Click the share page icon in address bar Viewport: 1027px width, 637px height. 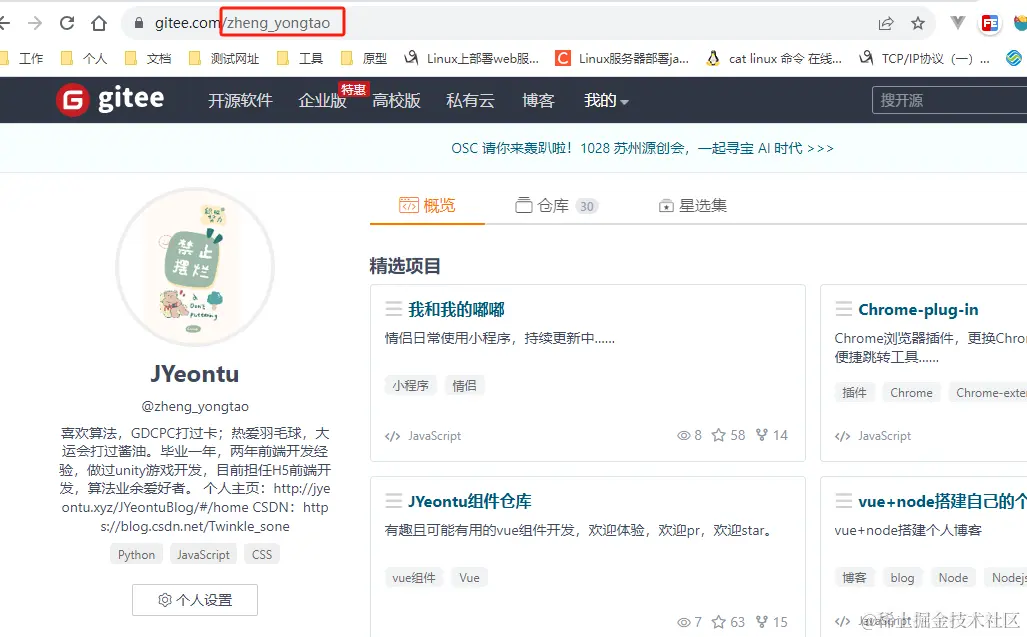click(x=886, y=24)
